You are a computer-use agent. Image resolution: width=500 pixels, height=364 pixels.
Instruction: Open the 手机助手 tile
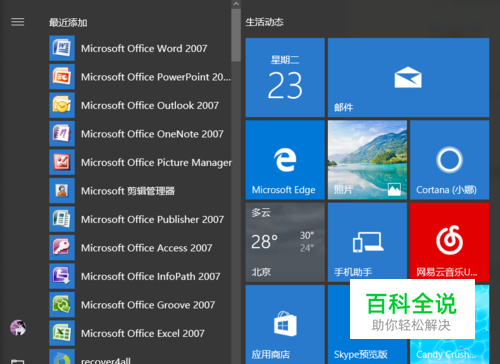367,242
